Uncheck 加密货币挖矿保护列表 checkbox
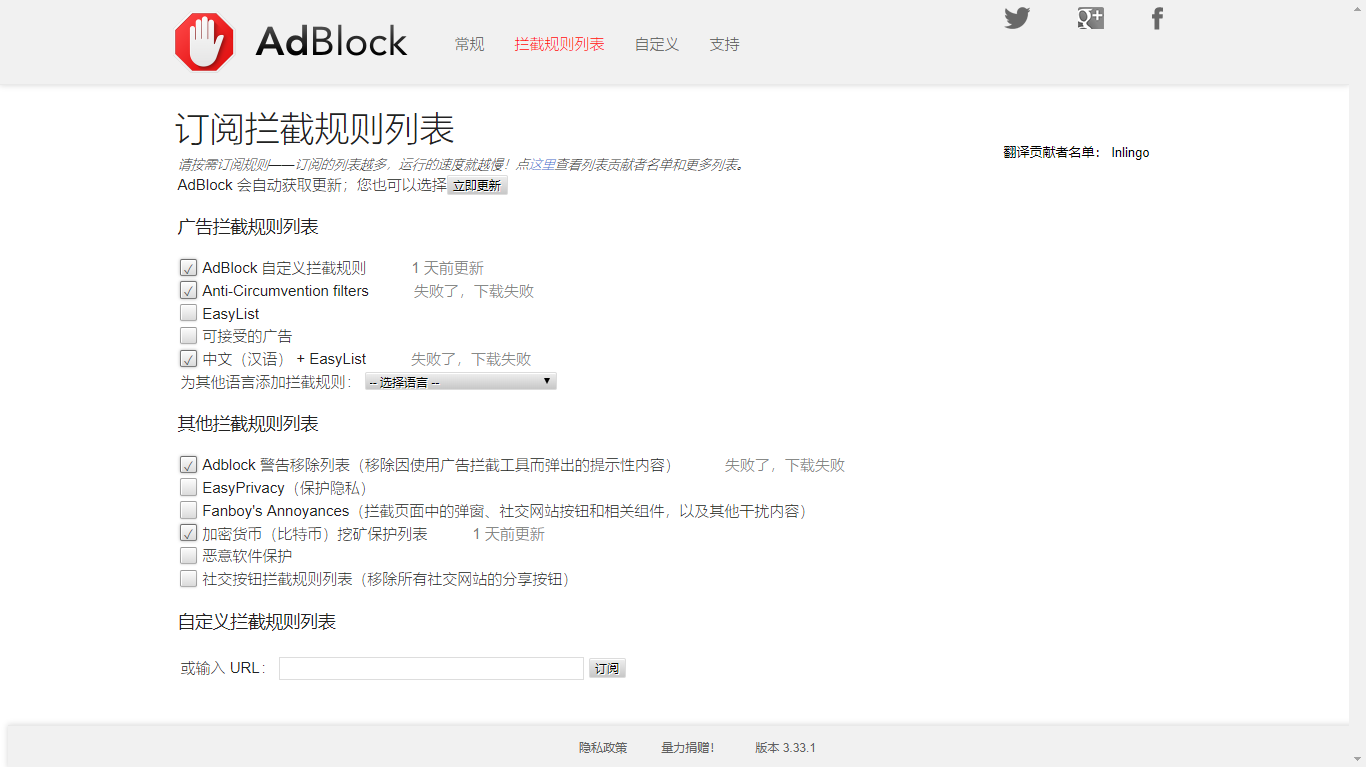1366x767 pixels. click(x=188, y=534)
